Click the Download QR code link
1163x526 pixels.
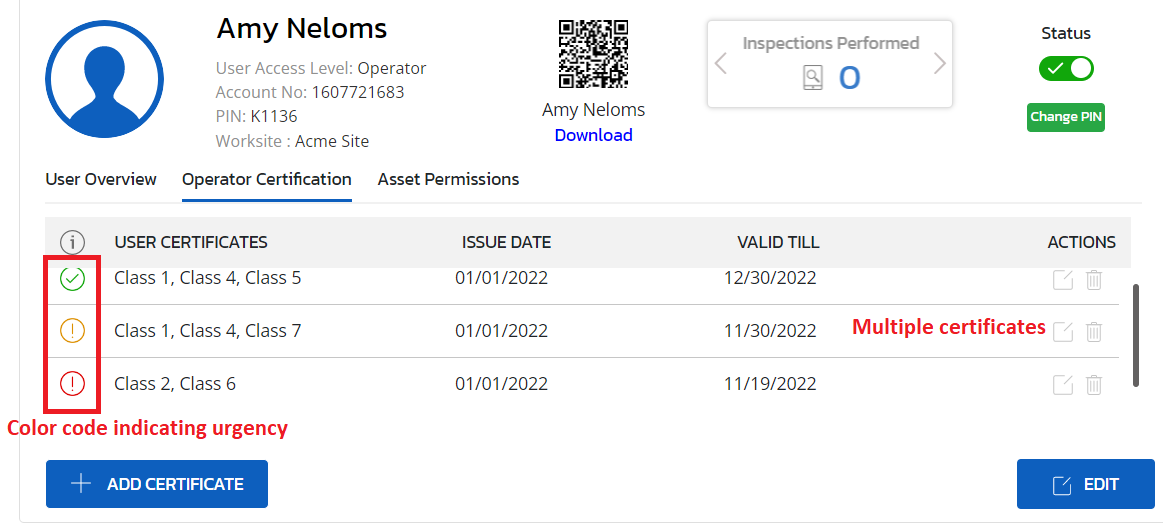tap(593, 135)
